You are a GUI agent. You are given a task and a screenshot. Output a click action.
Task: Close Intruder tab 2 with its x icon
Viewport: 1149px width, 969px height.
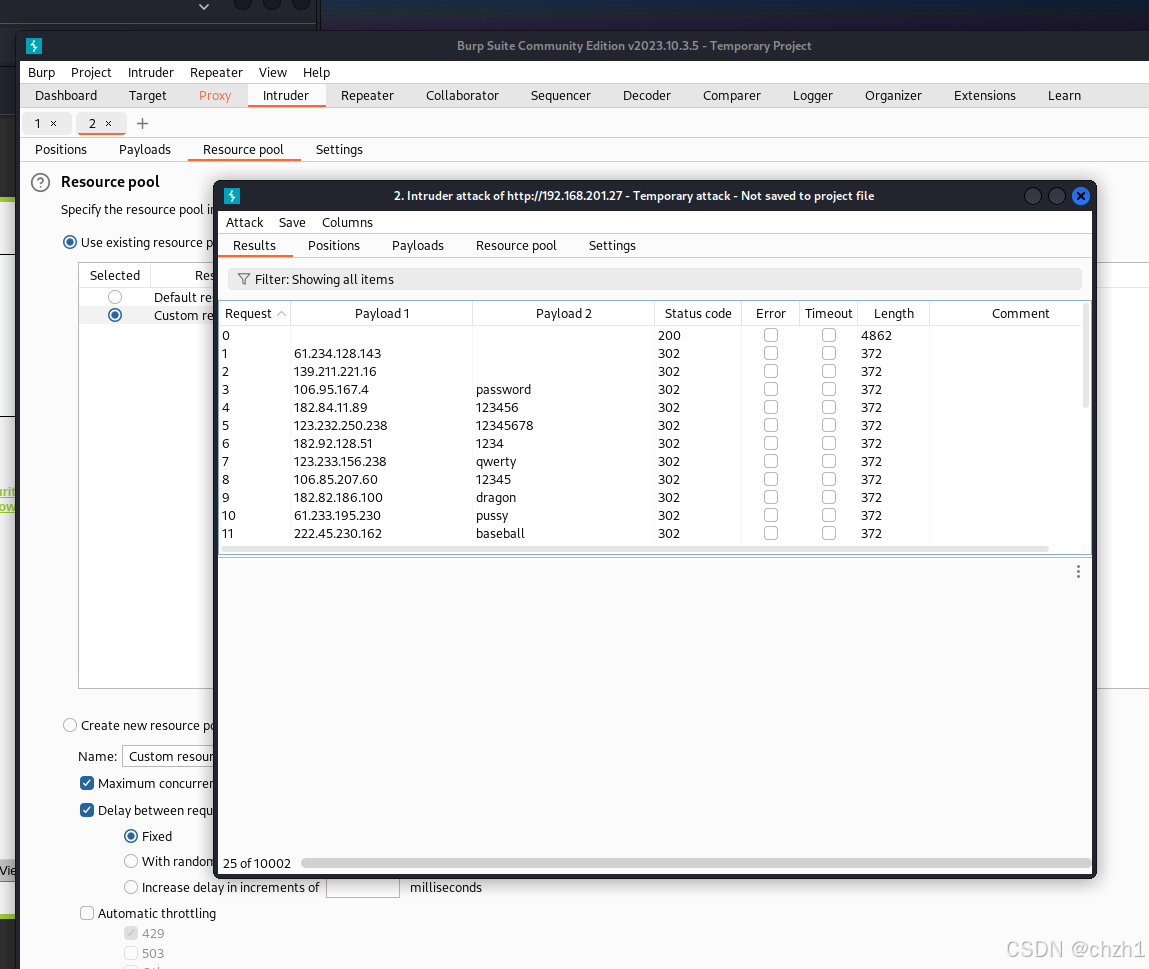point(108,123)
